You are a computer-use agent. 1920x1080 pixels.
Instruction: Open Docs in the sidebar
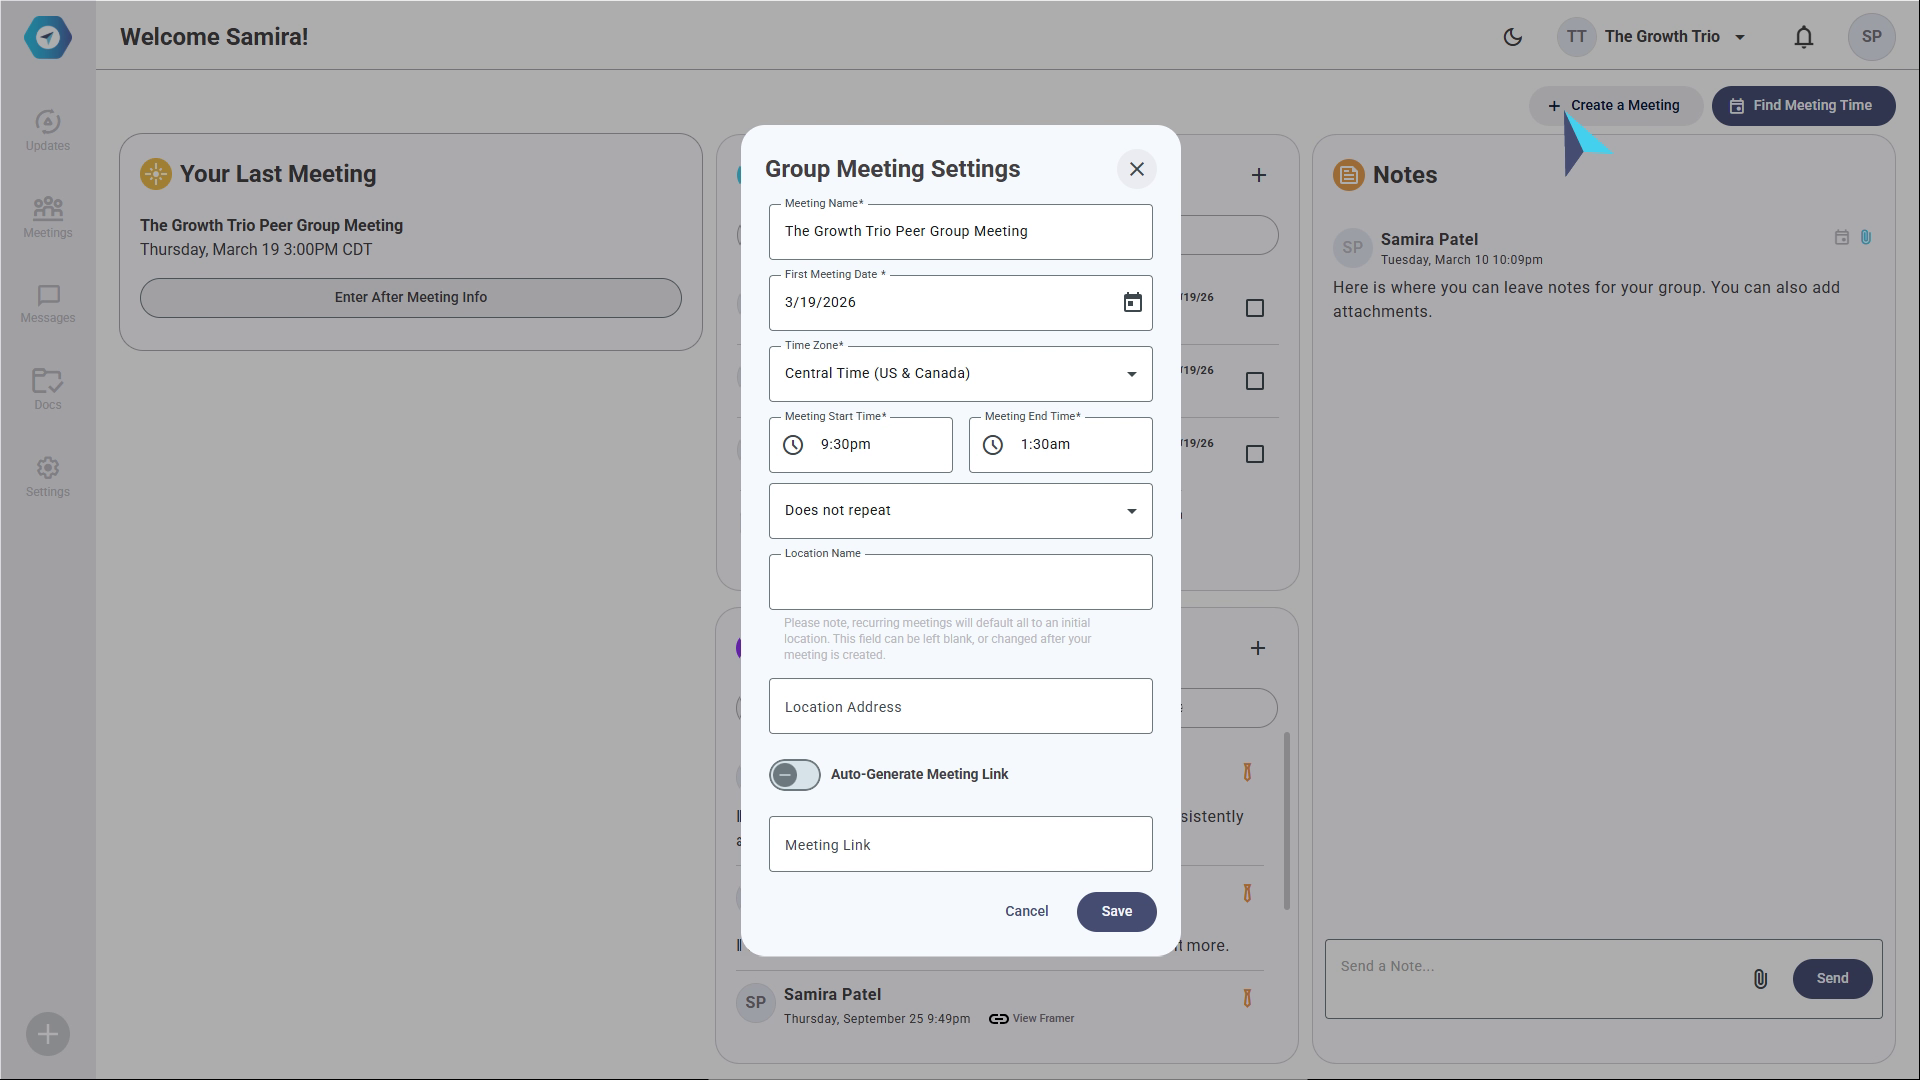(47, 389)
